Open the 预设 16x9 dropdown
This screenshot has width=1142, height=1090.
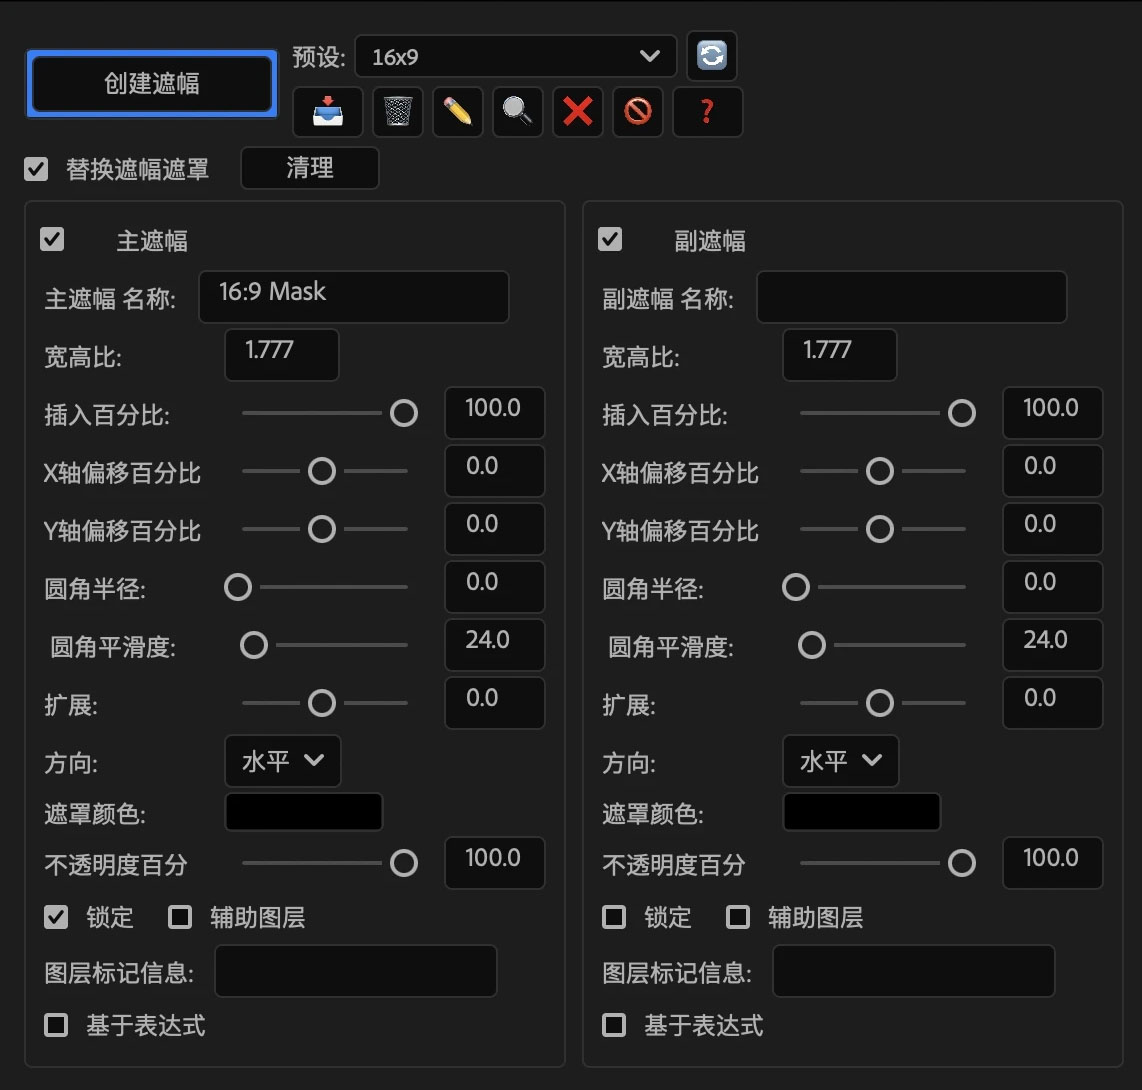coord(514,57)
